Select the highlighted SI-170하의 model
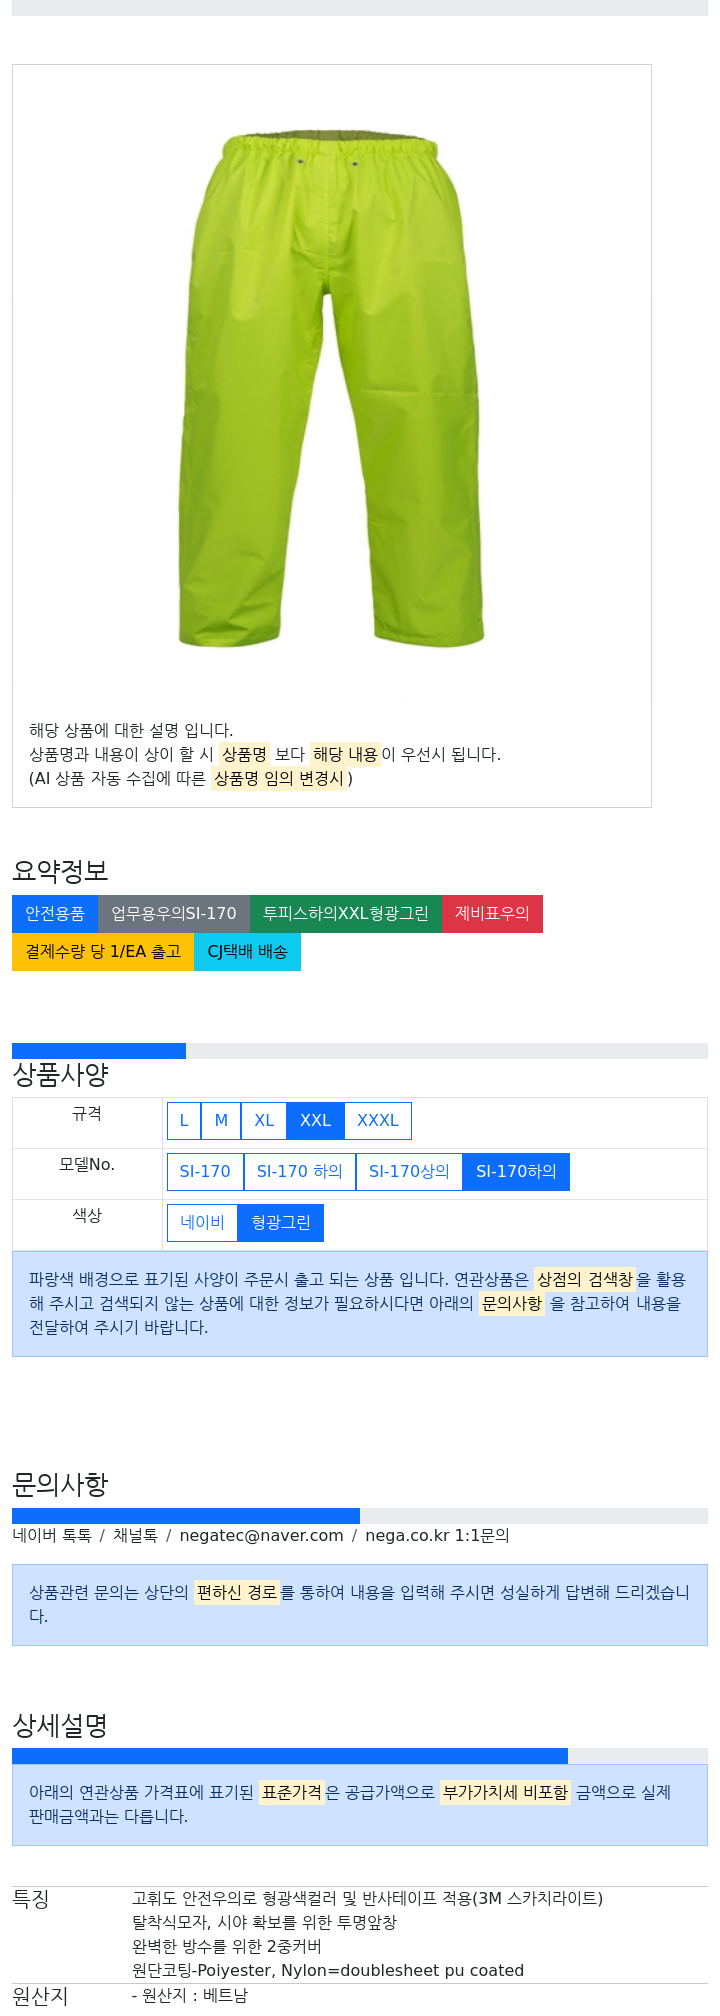 [x=516, y=1171]
